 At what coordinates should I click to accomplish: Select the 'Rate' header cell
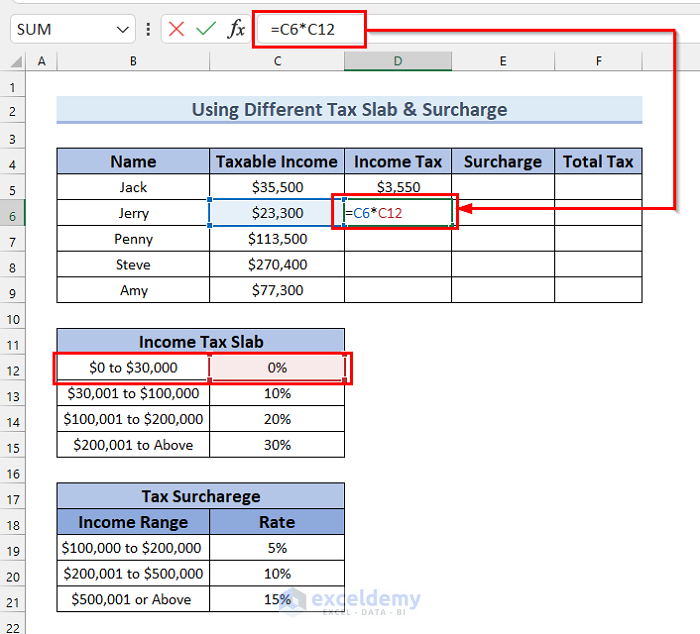(x=277, y=522)
